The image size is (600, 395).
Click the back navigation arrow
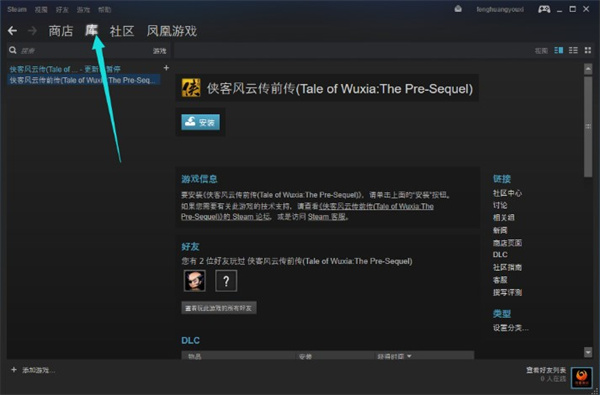(x=12, y=31)
